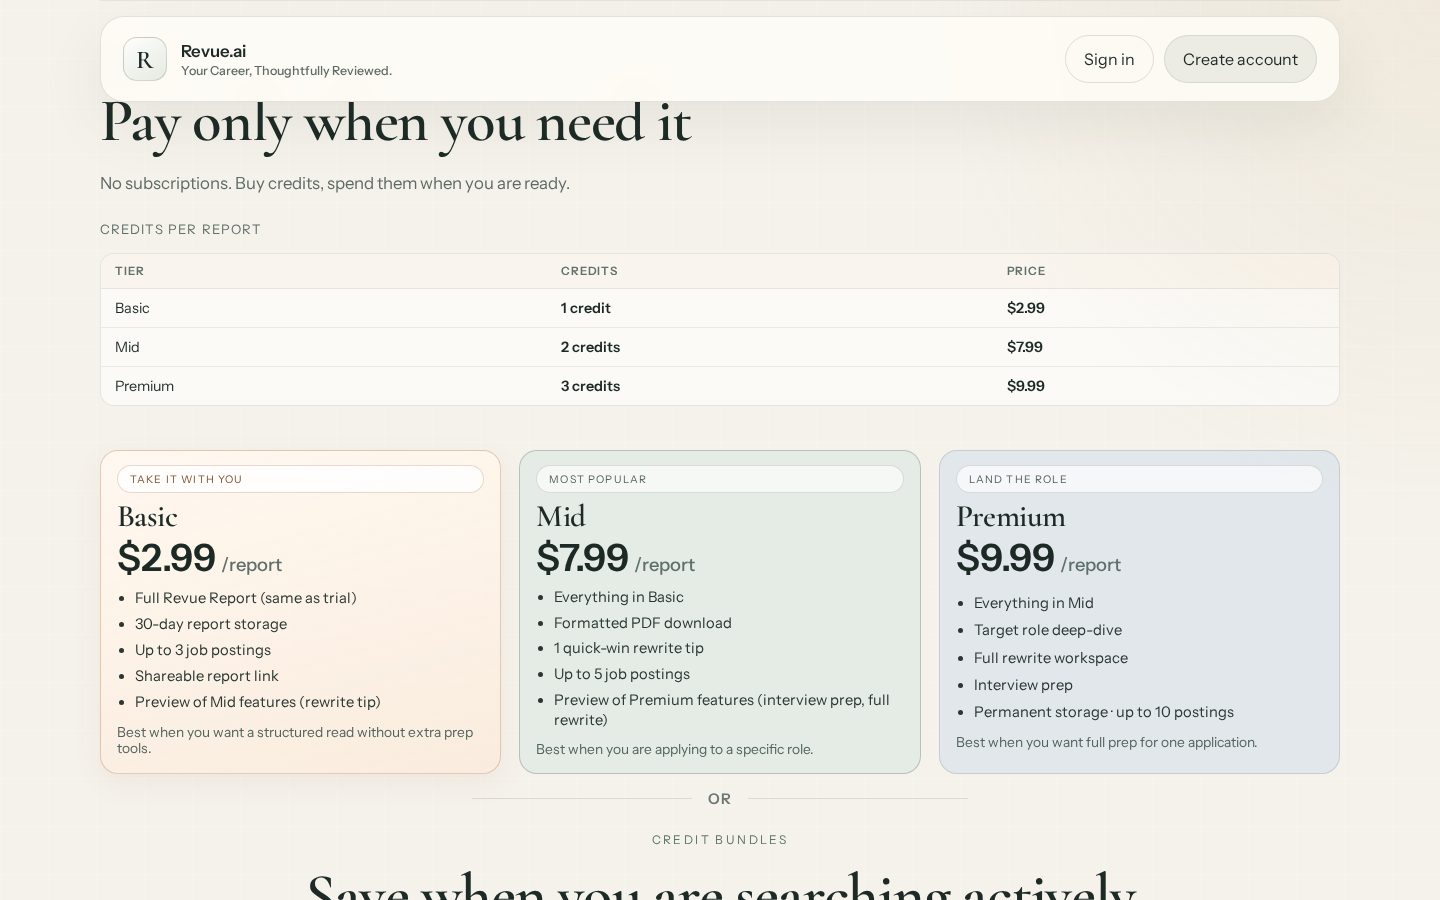Viewport: 1440px width, 900px height.
Task: Select the Mid row in the credits table
Action: click(720, 347)
